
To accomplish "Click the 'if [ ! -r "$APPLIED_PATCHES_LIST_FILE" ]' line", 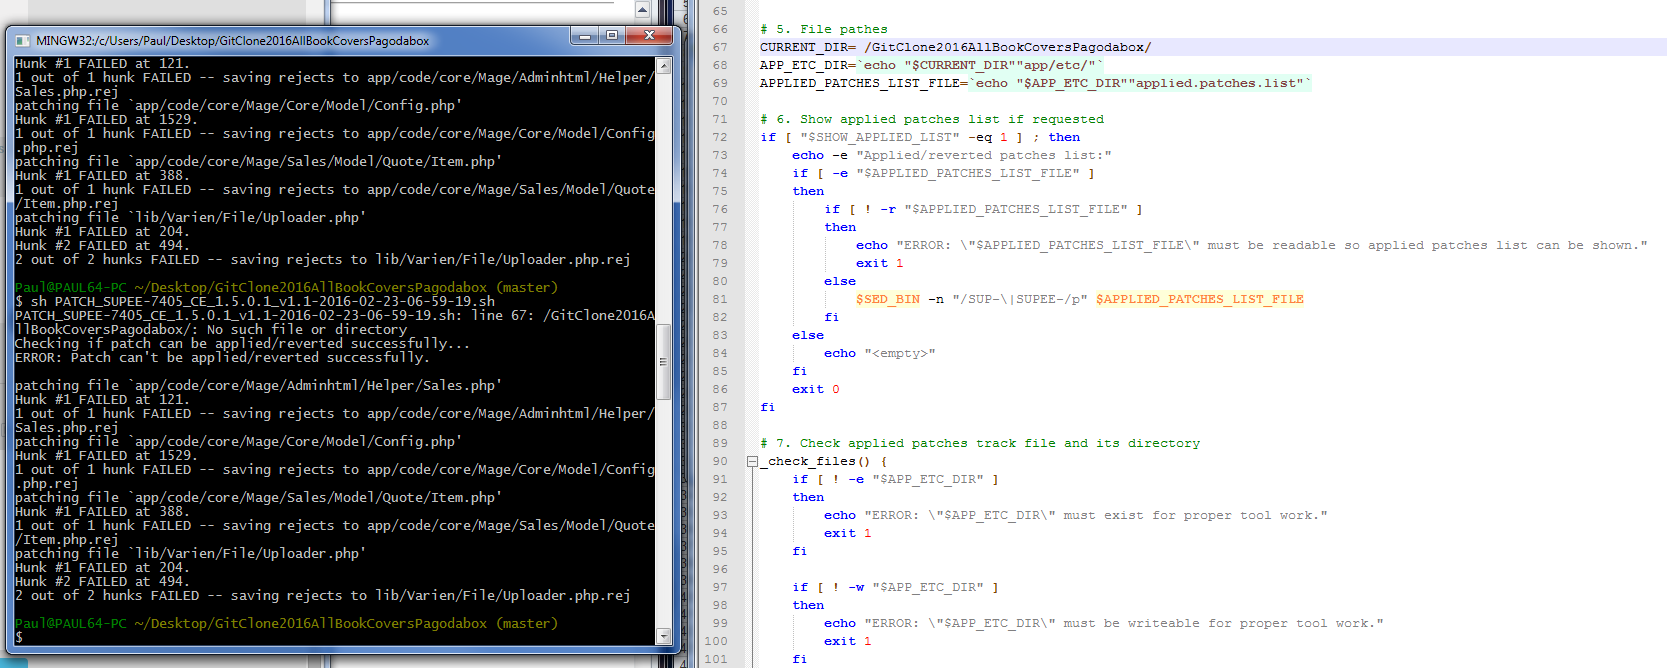I will click(x=983, y=209).
